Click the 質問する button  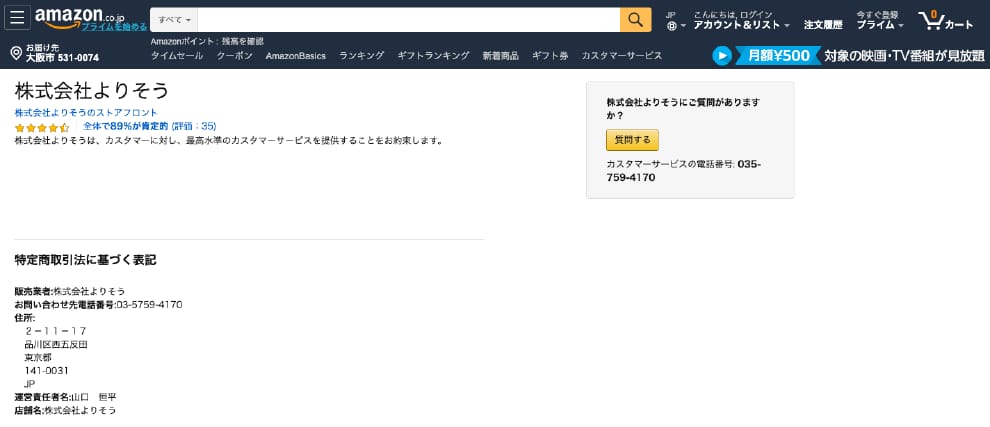(x=632, y=140)
